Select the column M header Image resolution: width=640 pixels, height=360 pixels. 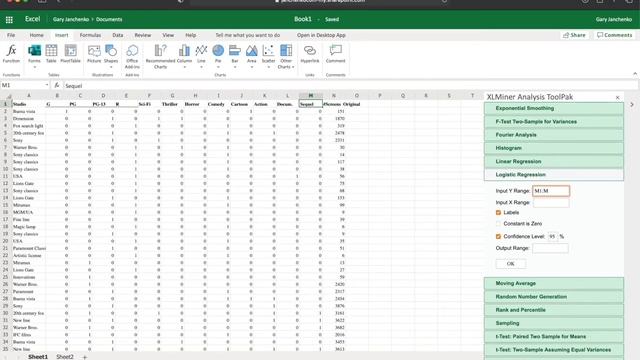pos(311,96)
